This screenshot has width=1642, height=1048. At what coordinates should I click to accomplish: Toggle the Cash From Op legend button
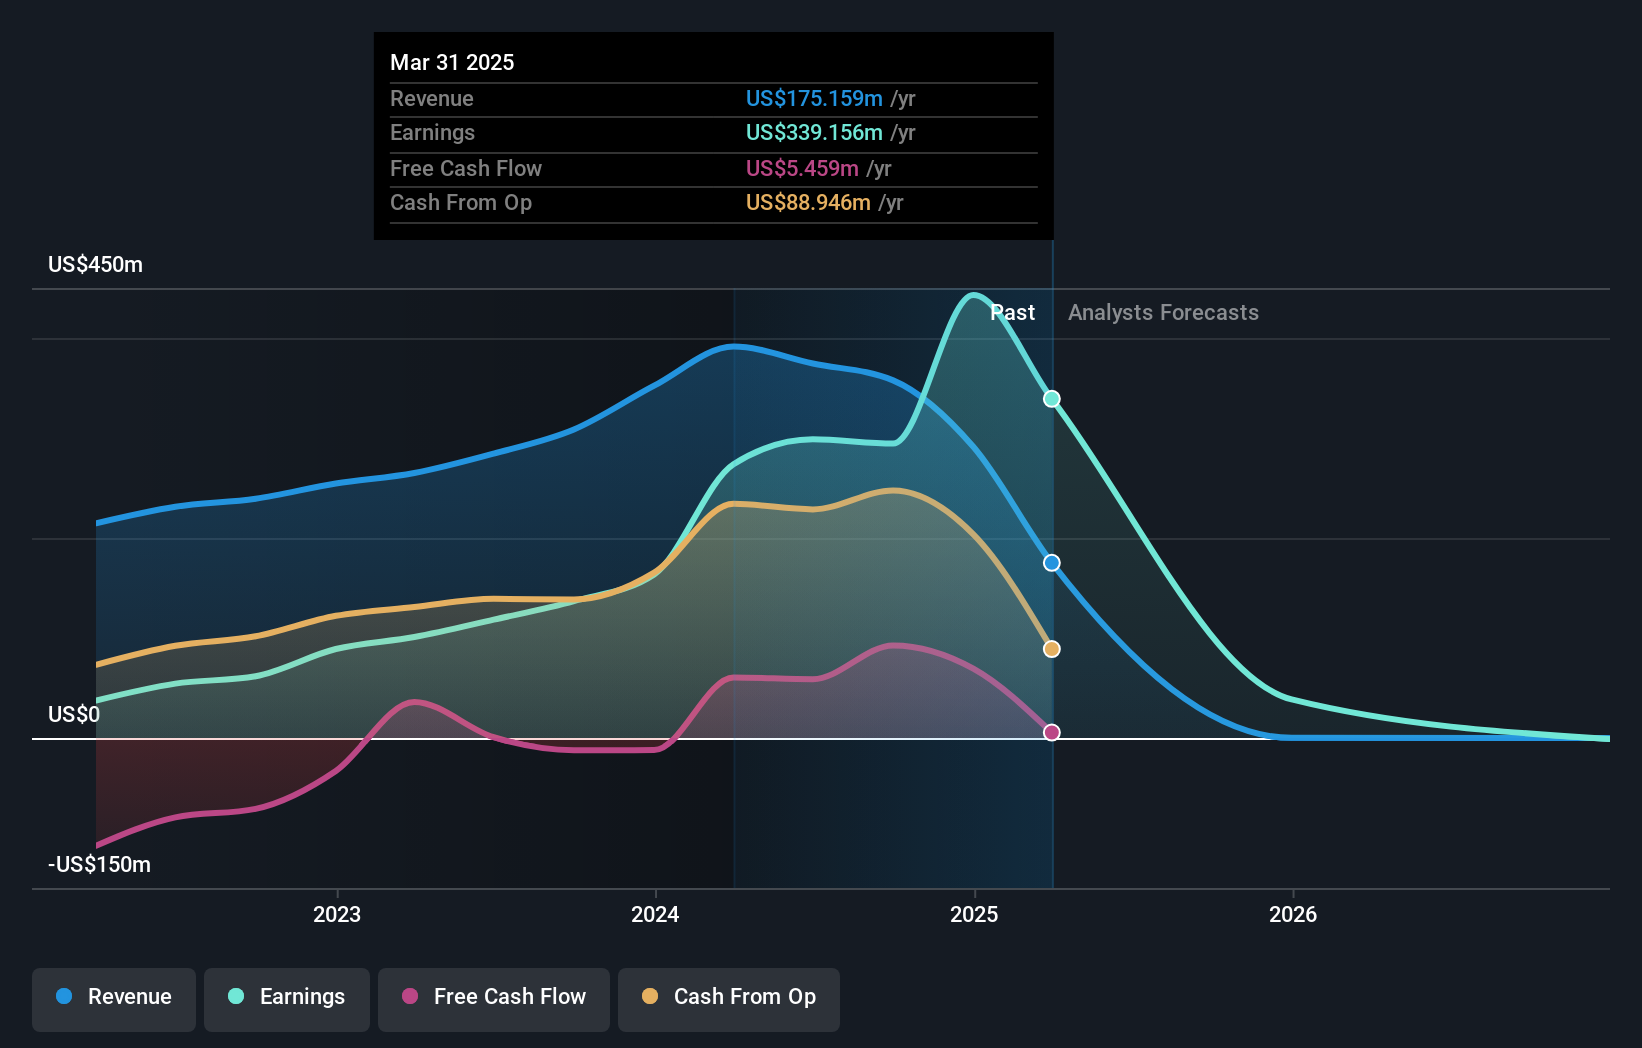tap(729, 999)
